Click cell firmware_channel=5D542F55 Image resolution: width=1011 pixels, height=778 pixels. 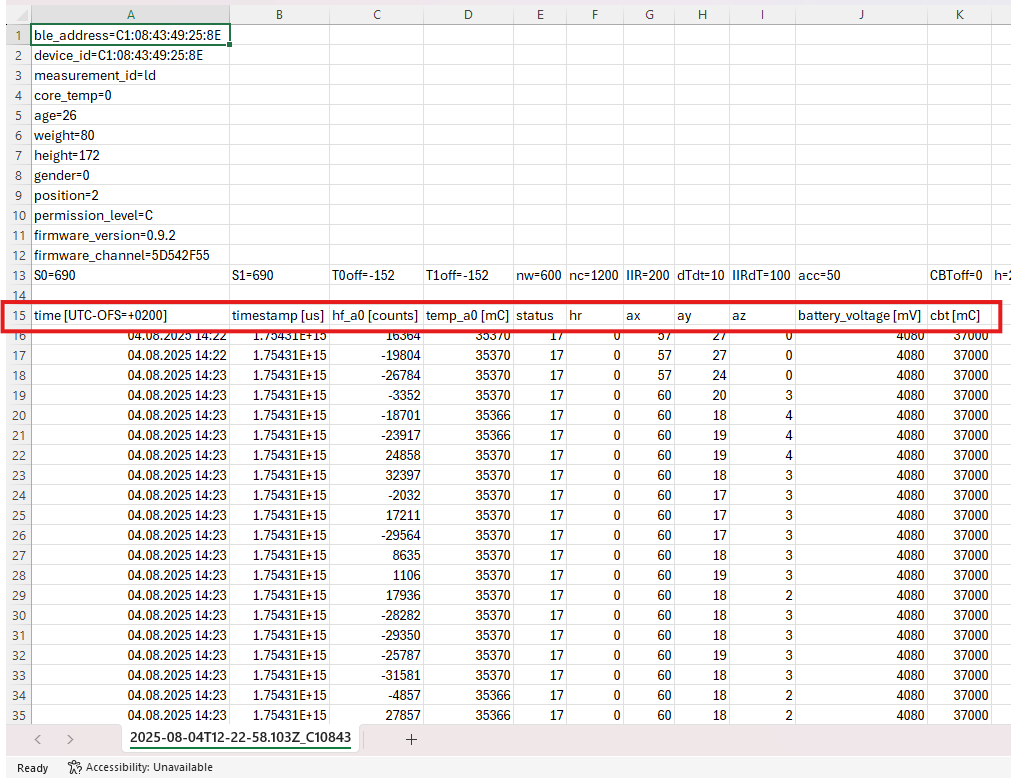(130, 255)
